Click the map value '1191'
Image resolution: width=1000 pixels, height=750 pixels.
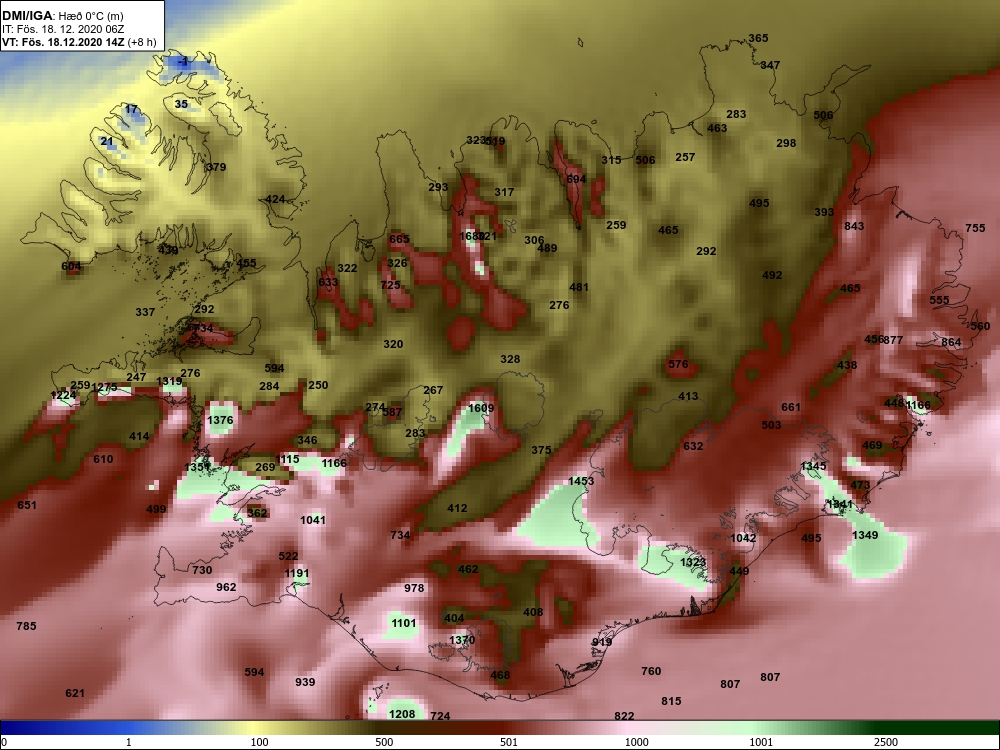click(297, 573)
